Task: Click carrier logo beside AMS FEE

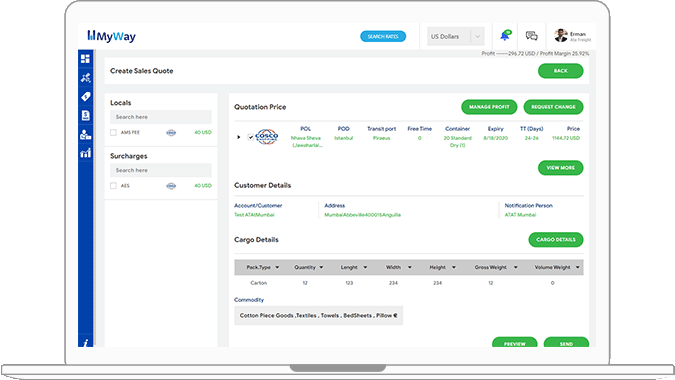Action: (x=171, y=133)
